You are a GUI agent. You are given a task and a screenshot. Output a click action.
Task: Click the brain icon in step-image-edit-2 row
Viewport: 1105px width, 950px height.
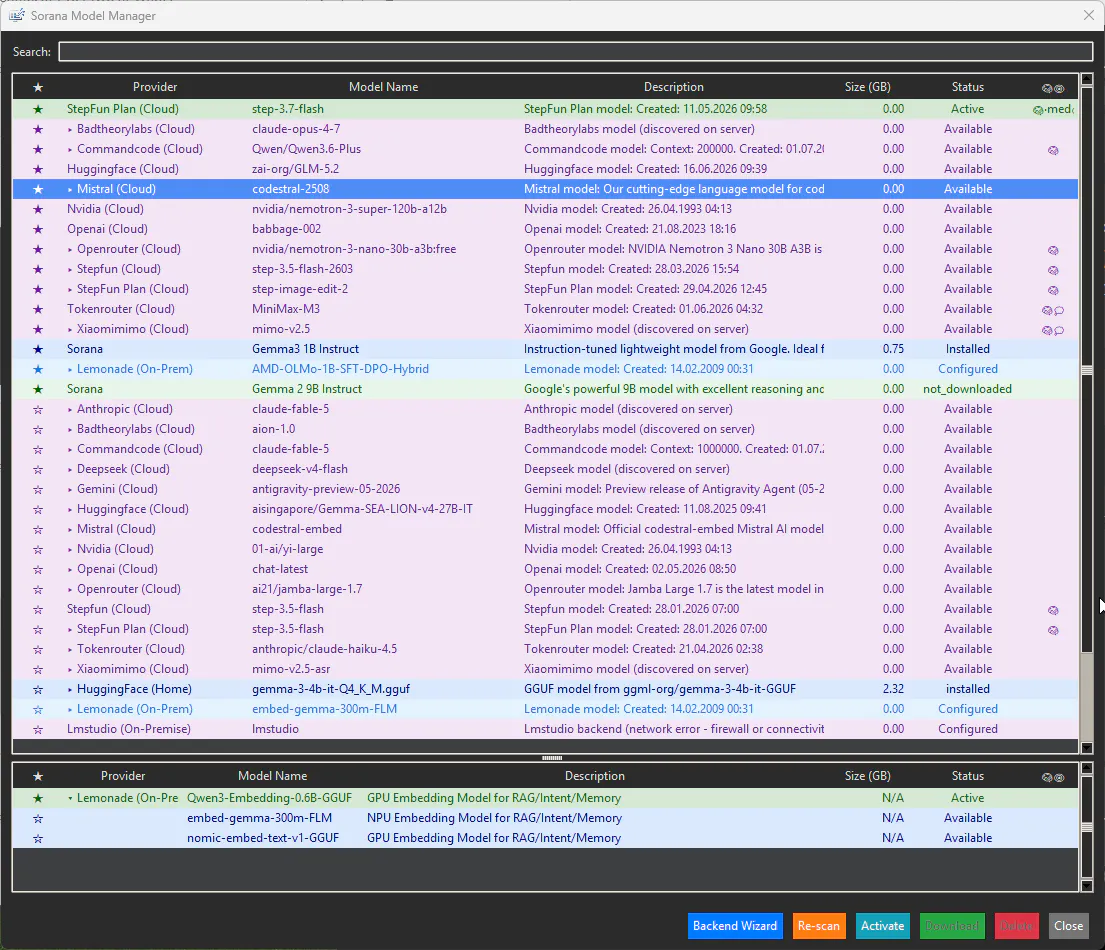coord(1053,290)
